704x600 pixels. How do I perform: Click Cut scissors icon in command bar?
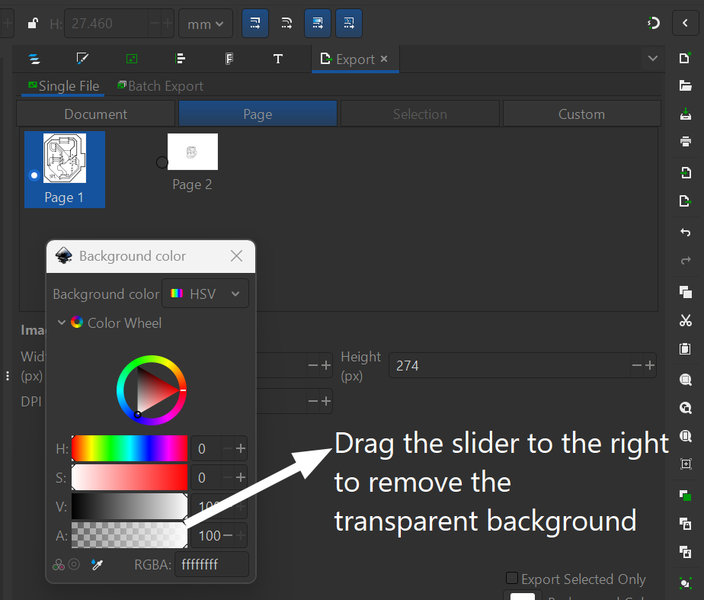click(685, 320)
